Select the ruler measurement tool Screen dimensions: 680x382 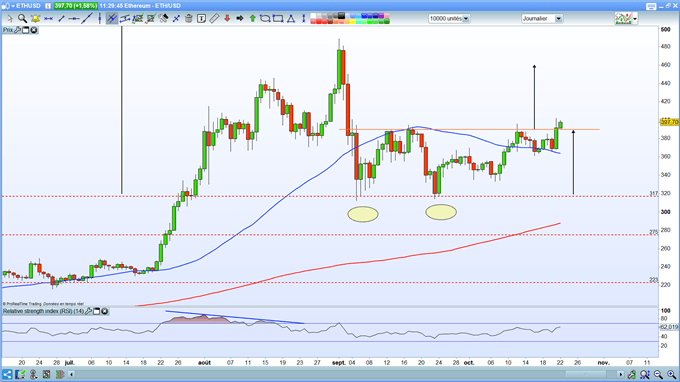coord(214,19)
